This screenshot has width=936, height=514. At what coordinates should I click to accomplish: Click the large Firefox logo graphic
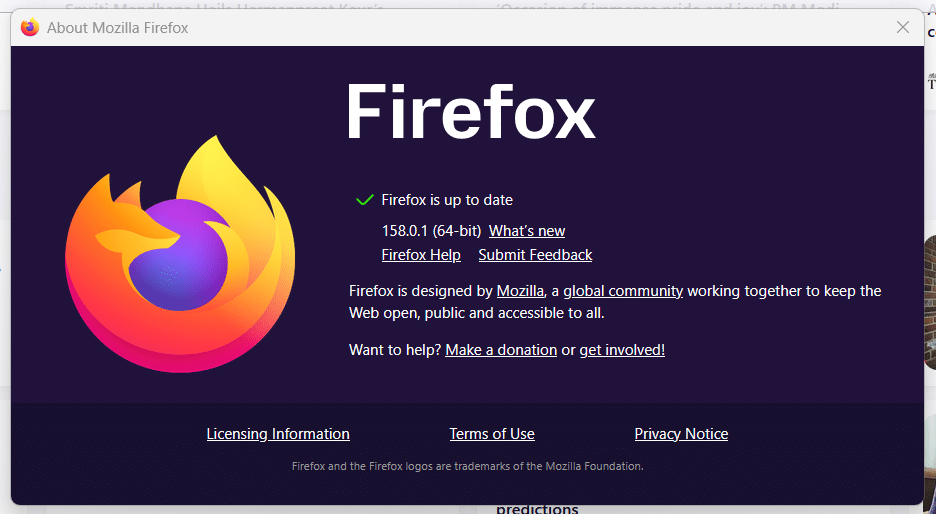click(180, 255)
